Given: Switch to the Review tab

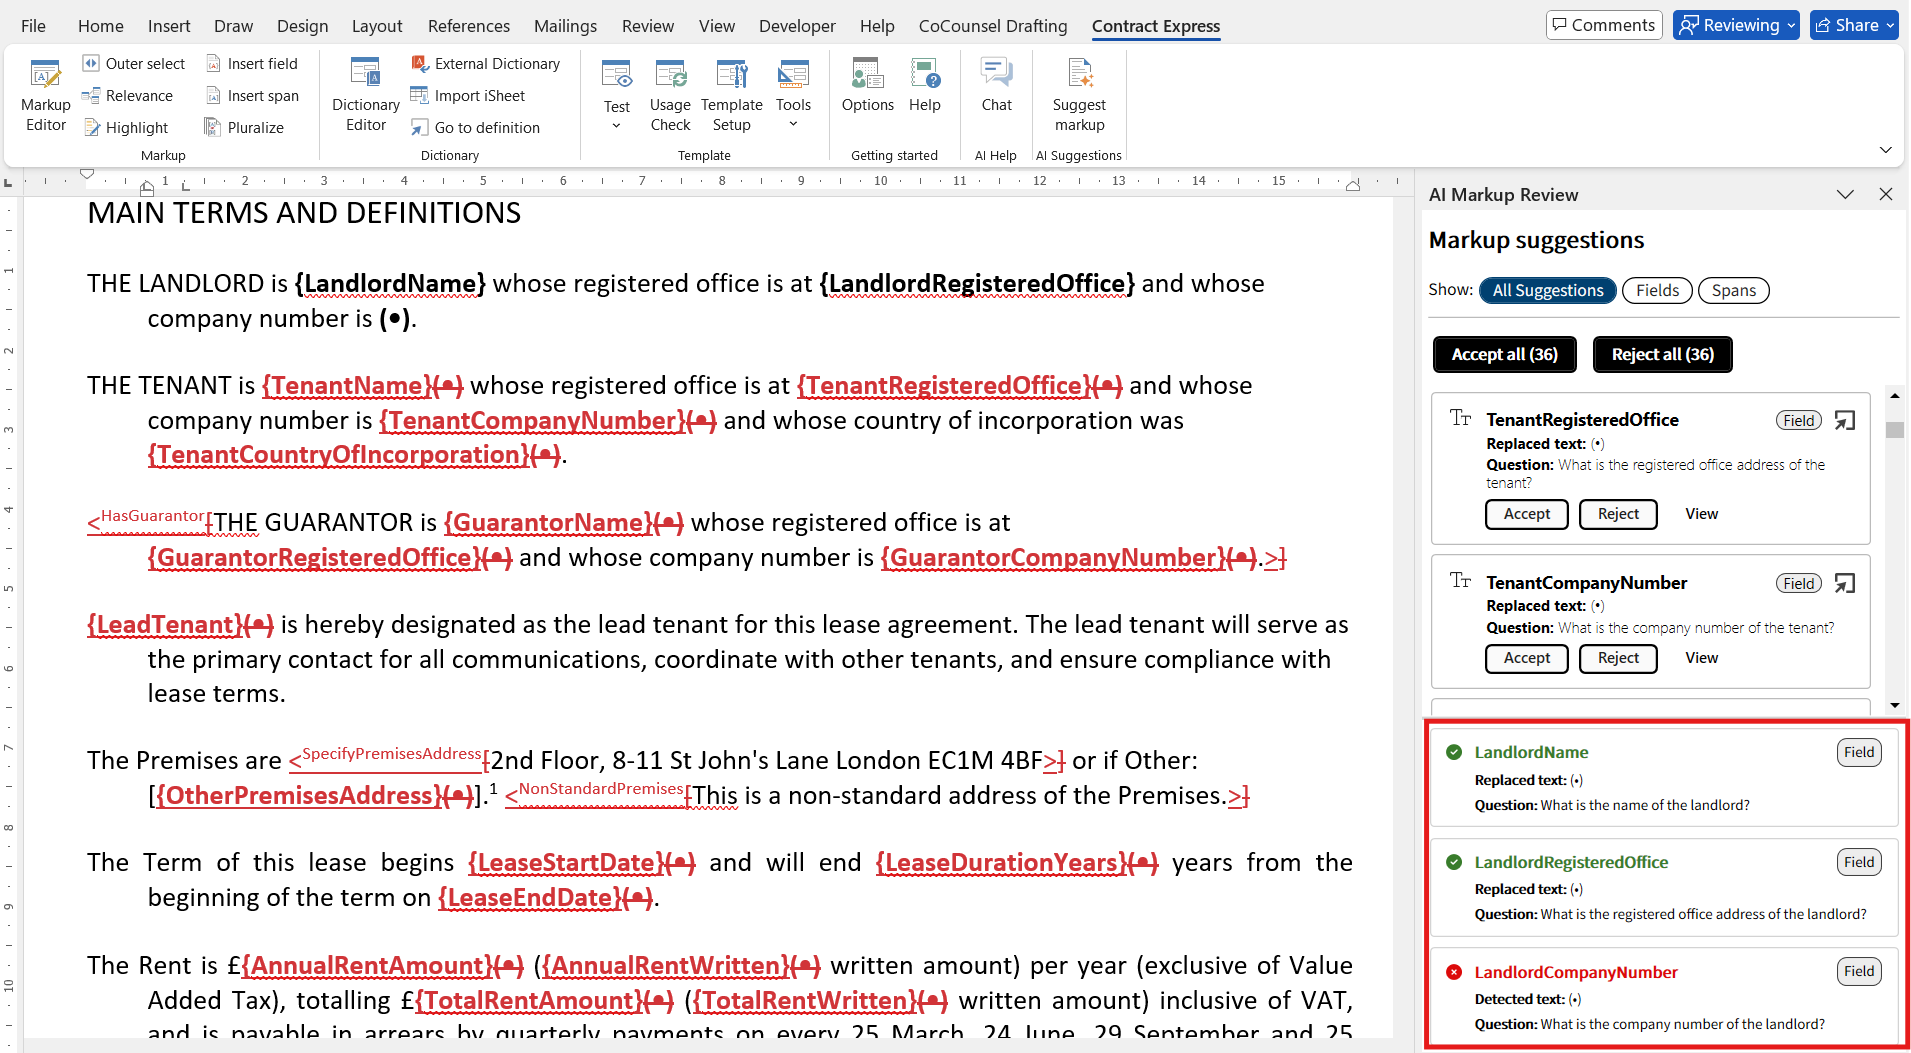Looking at the screenshot, I should click(x=647, y=26).
